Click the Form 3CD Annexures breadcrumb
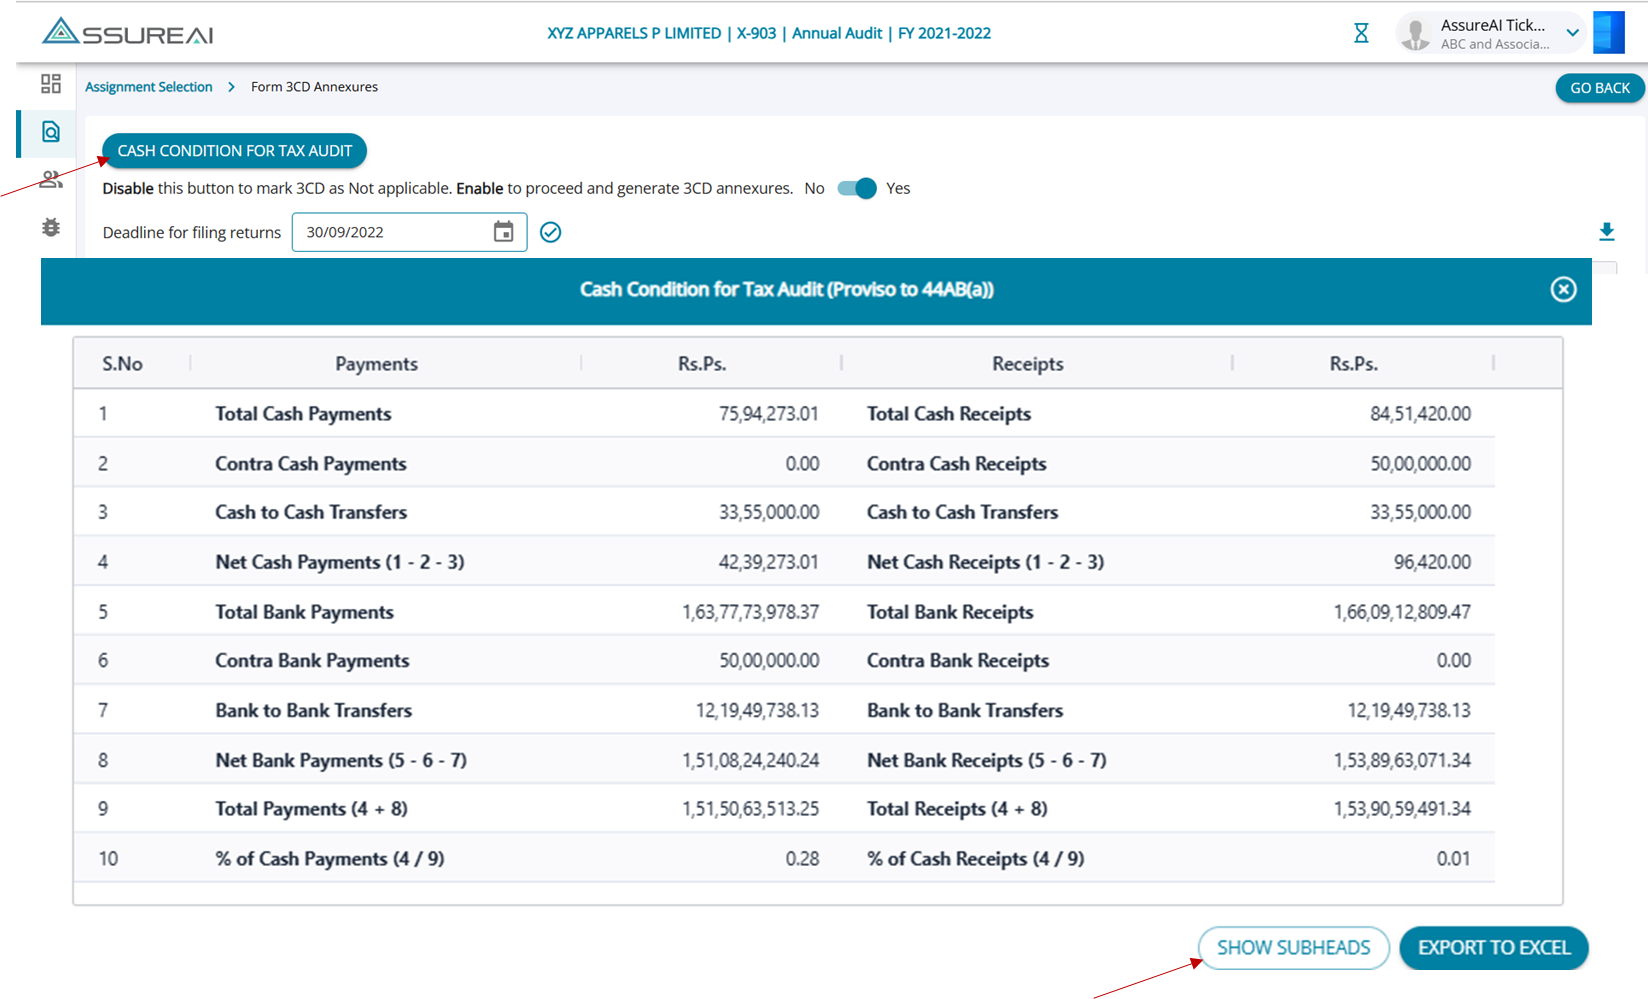Screen dimensions: 1648x999 314,87
